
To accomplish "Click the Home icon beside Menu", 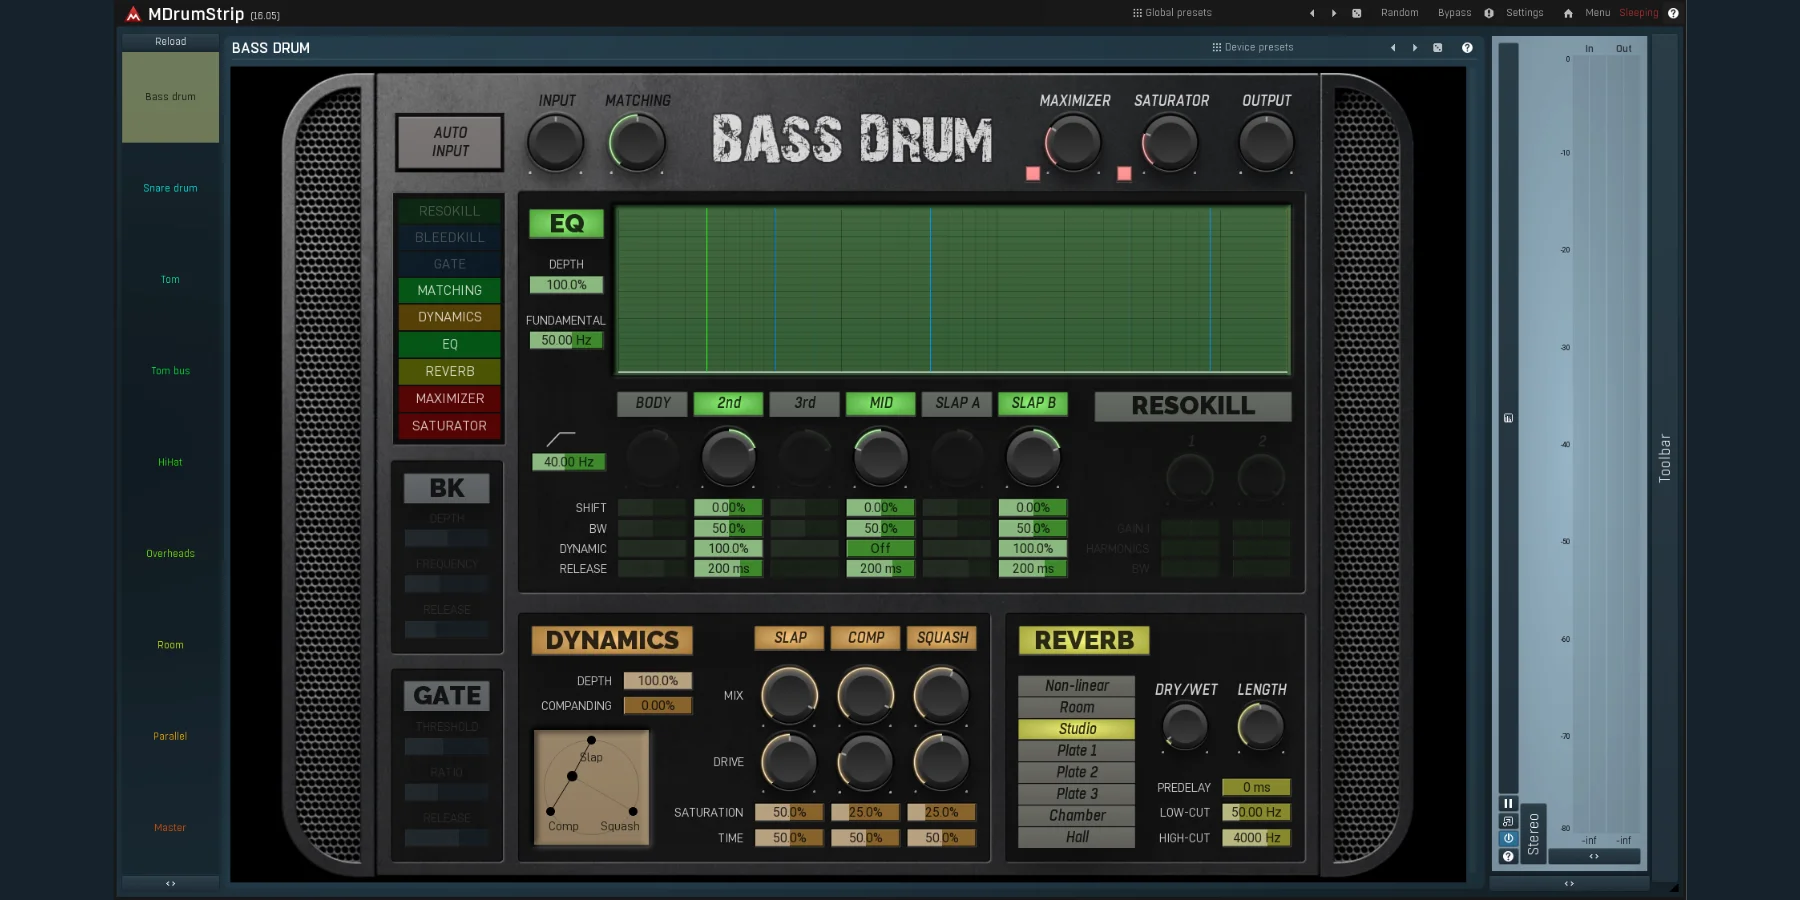I will (1568, 13).
